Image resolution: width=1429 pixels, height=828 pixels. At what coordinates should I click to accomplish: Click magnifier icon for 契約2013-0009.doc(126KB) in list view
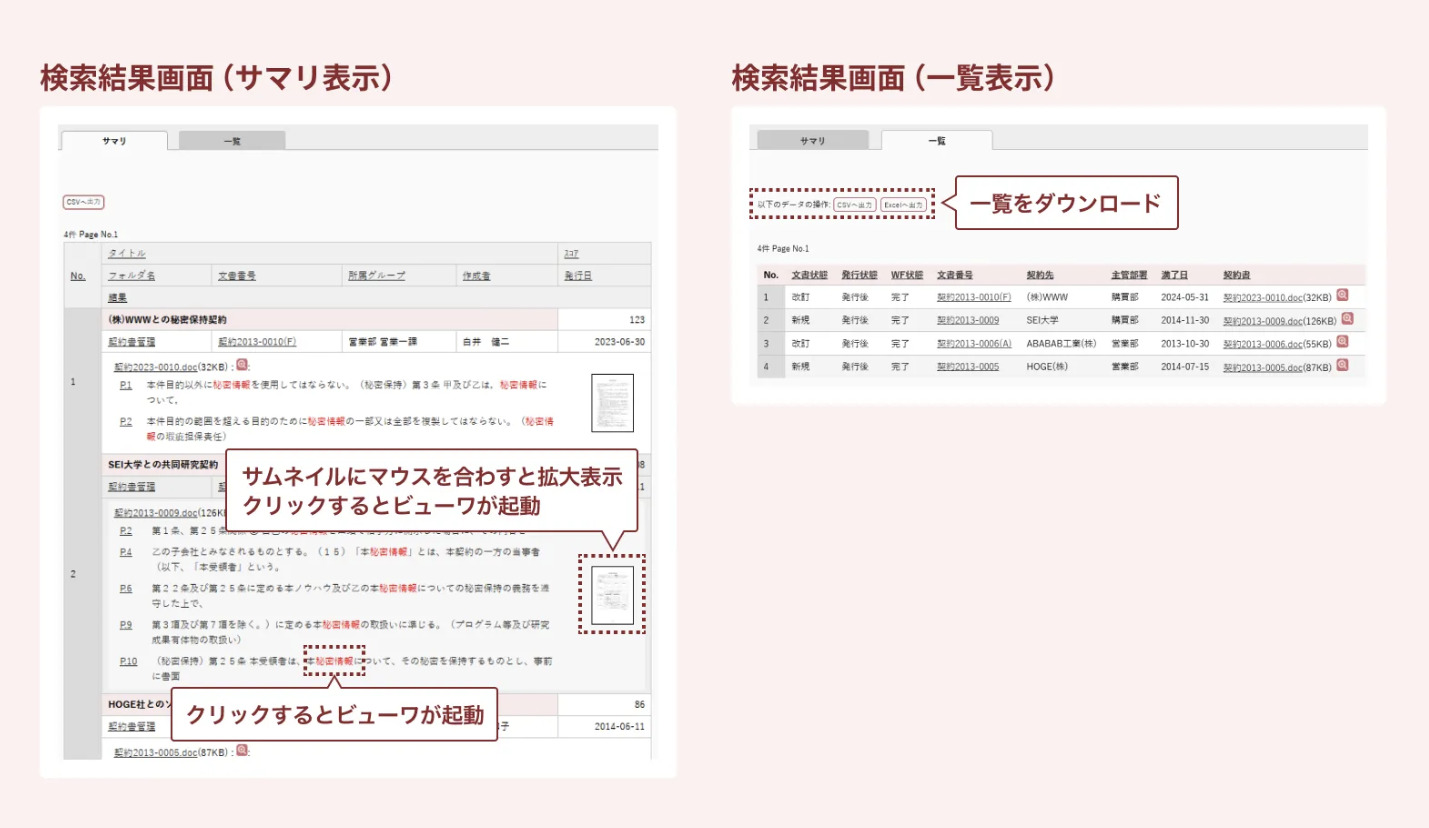point(1347,319)
